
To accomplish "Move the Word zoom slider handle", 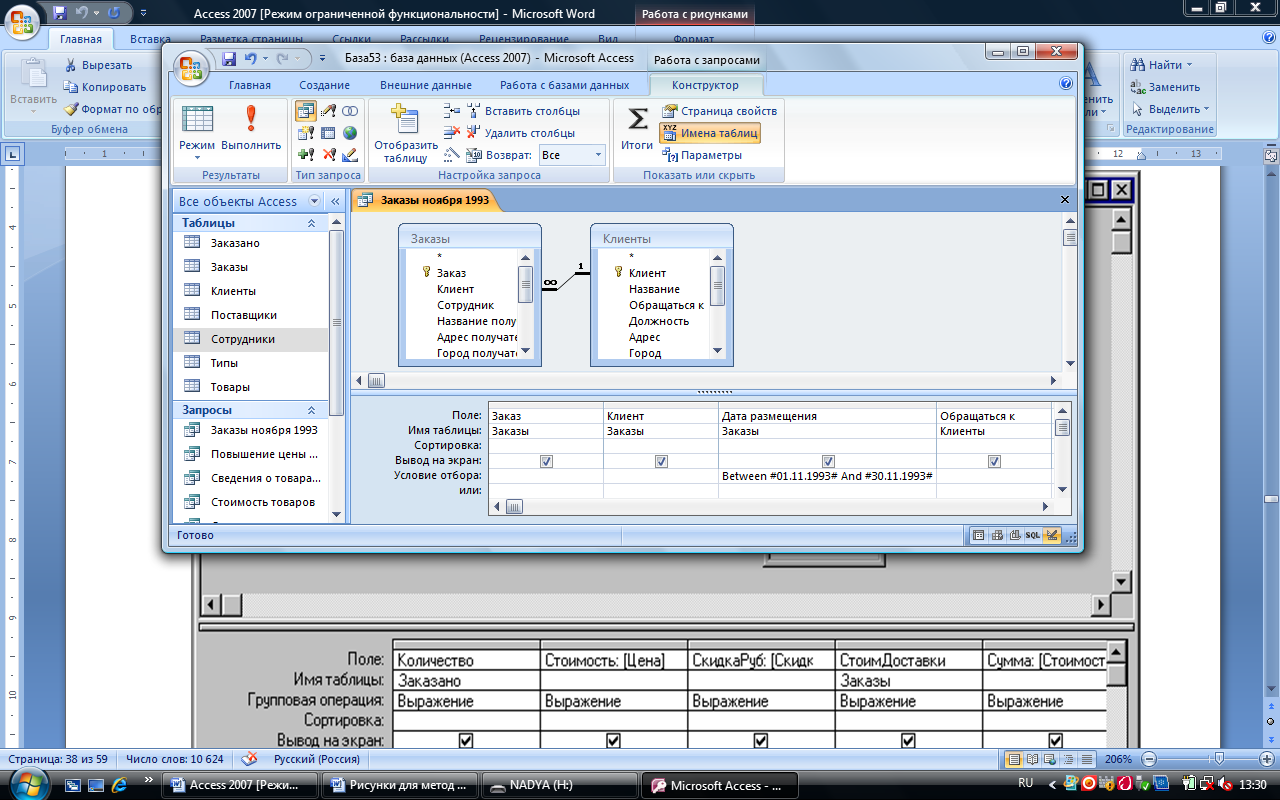I will [1218, 759].
